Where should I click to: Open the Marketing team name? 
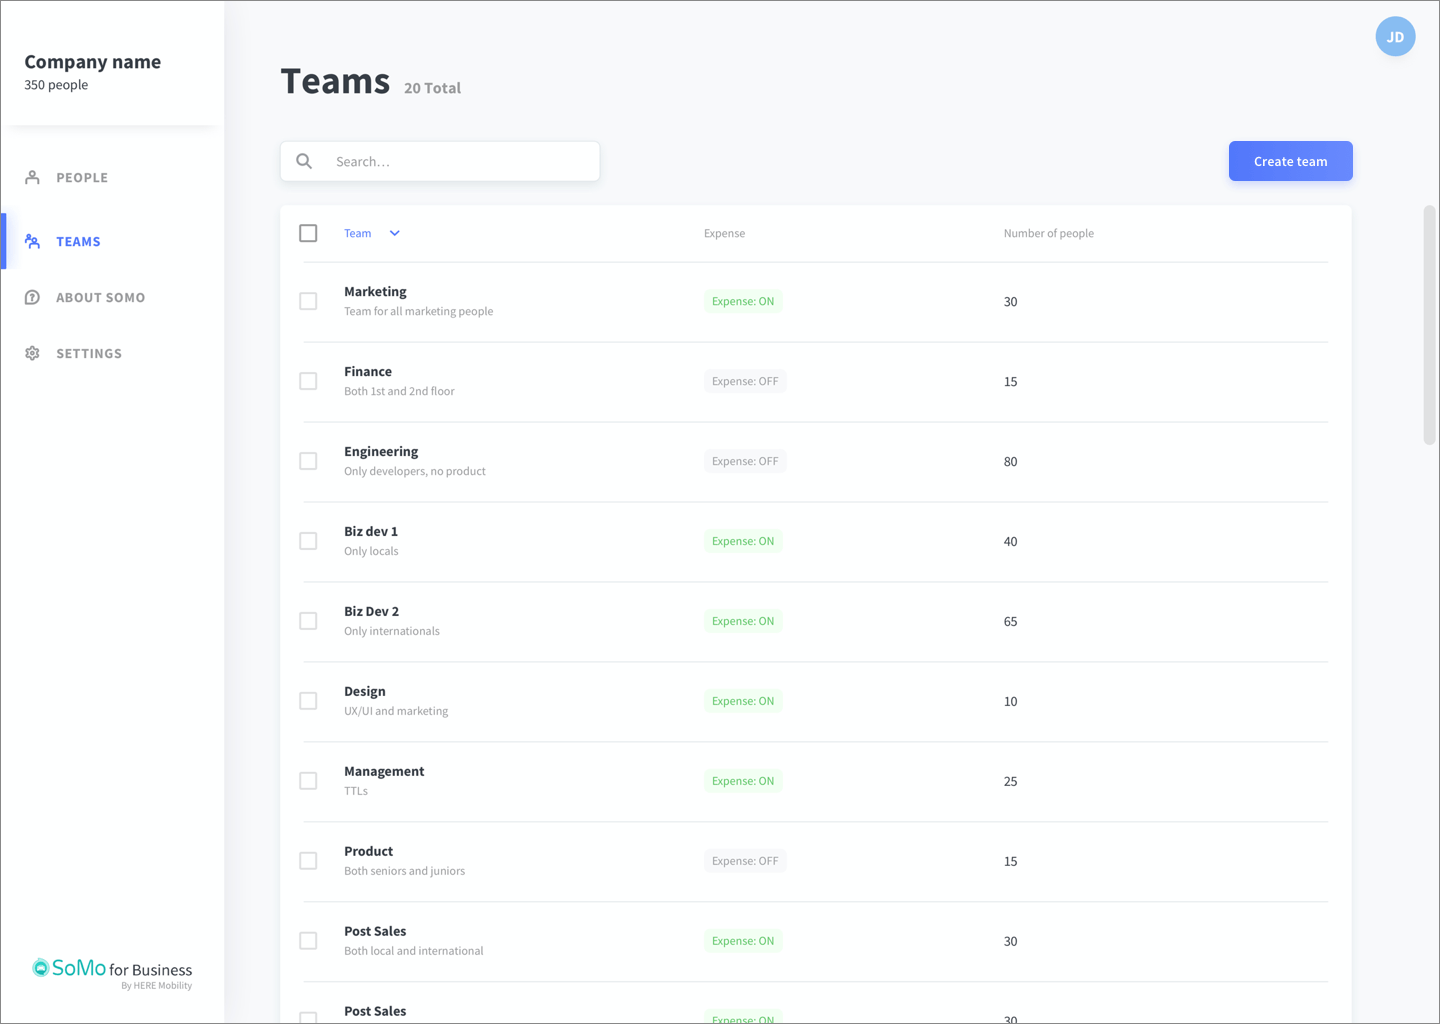pos(375,291)
